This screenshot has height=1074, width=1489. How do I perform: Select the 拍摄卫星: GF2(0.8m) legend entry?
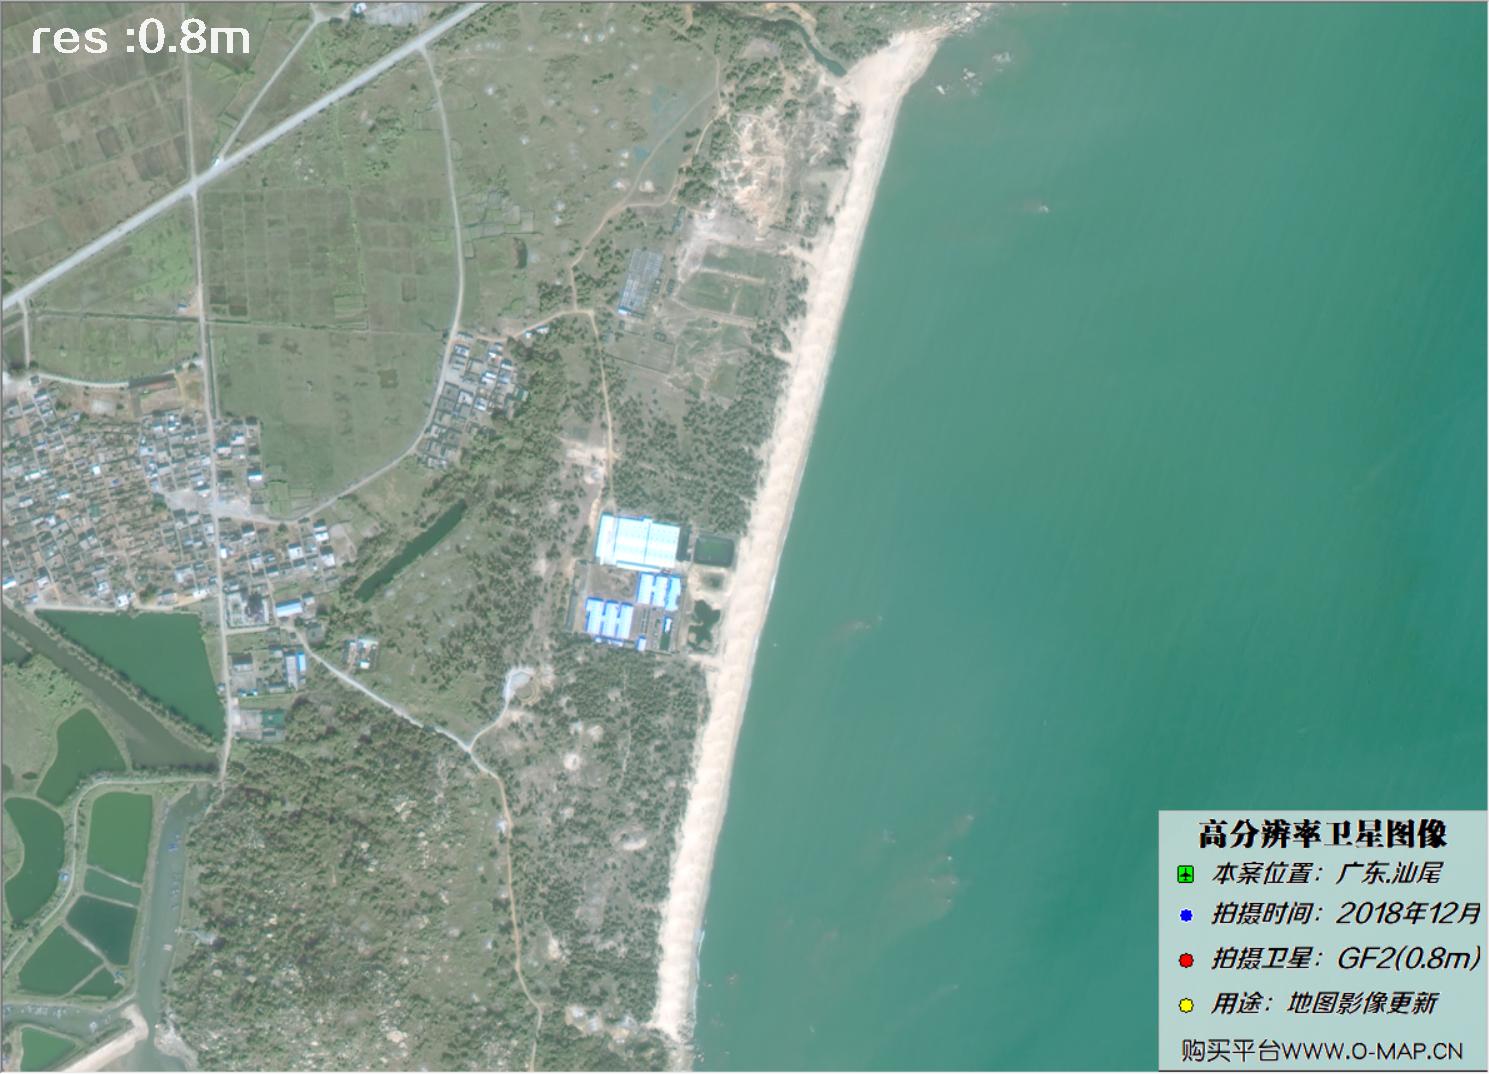tap(1345, 958)
